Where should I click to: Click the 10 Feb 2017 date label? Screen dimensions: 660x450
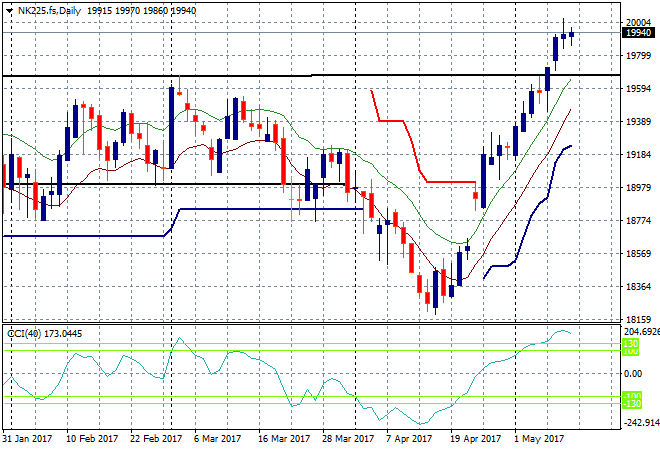[x=92, y=439]
